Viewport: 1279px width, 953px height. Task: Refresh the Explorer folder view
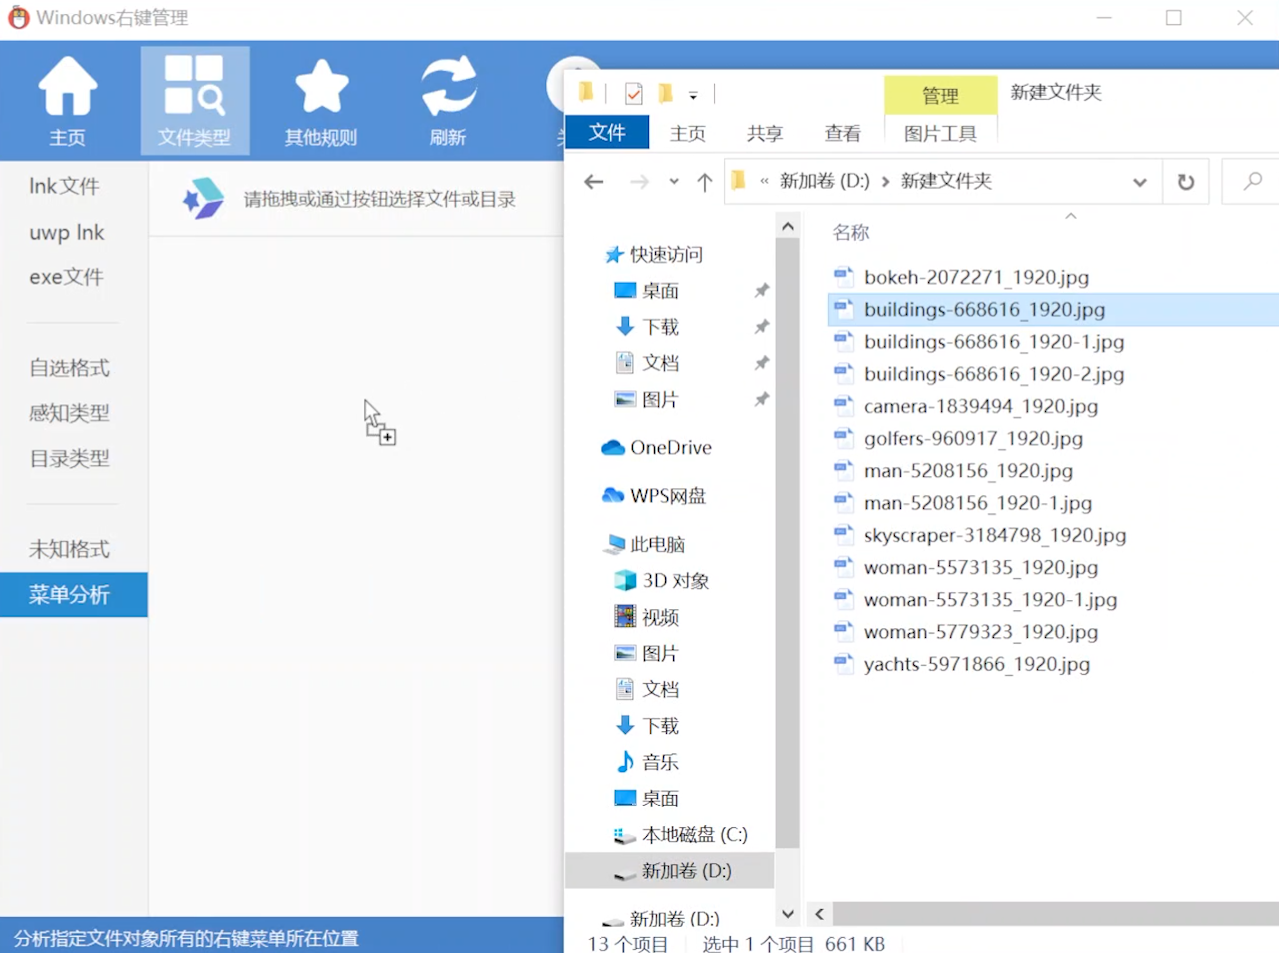pos(1186,182)
